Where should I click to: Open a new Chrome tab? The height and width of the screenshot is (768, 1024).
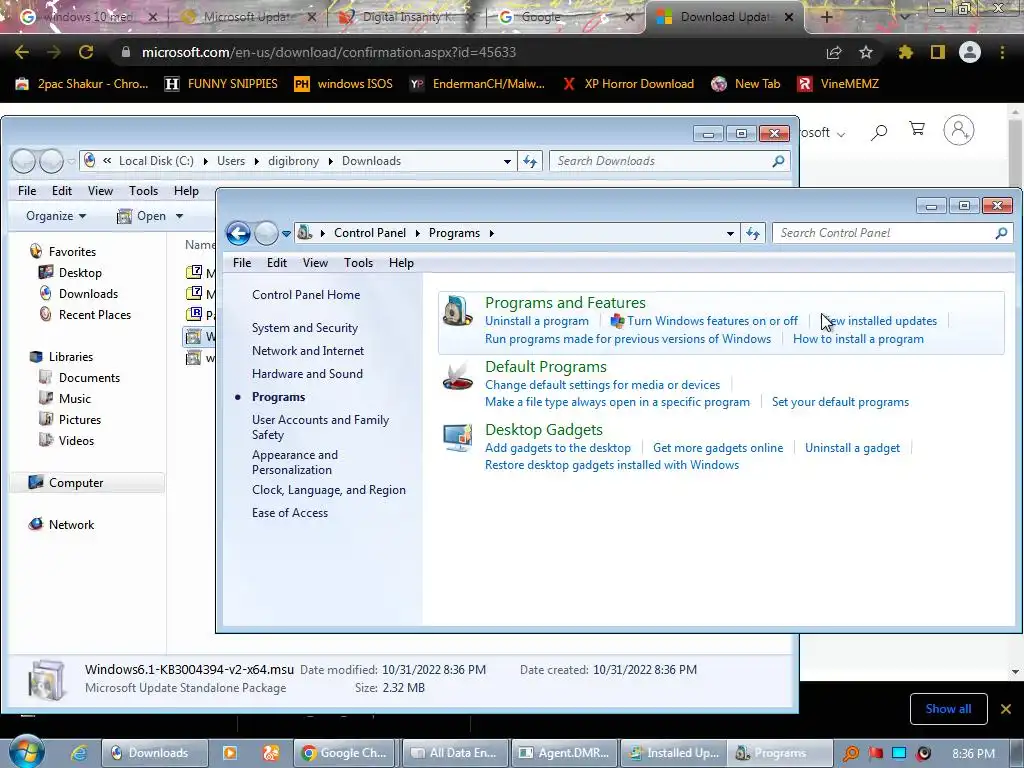tap(826, 17)
